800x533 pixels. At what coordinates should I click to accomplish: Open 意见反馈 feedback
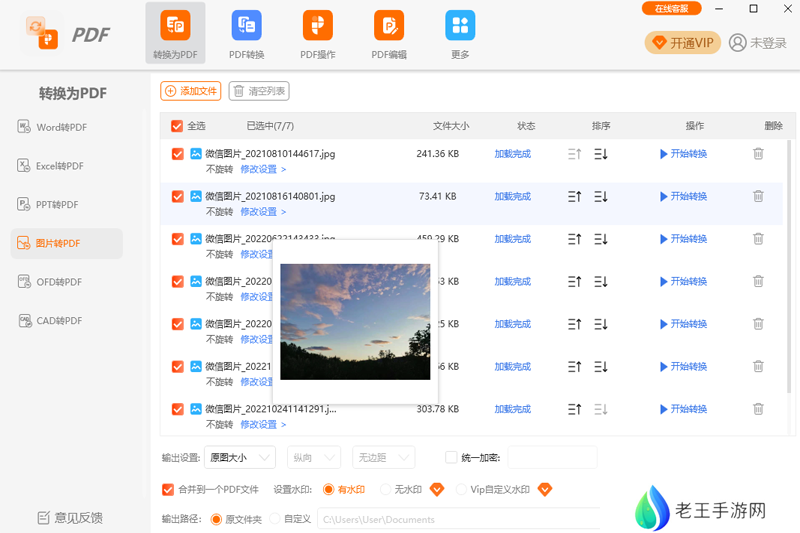click(x=70, y=518)
